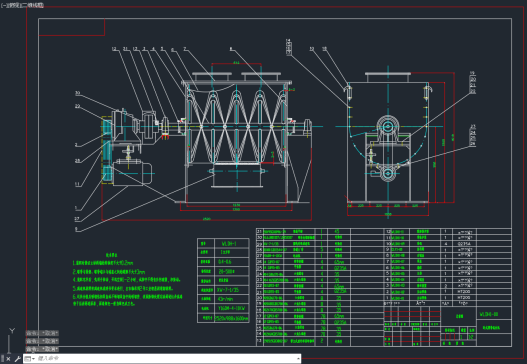Select the VLDH-00 drawing number in title block
Viewport: 527px width, 364px height.
click(489, 314)
